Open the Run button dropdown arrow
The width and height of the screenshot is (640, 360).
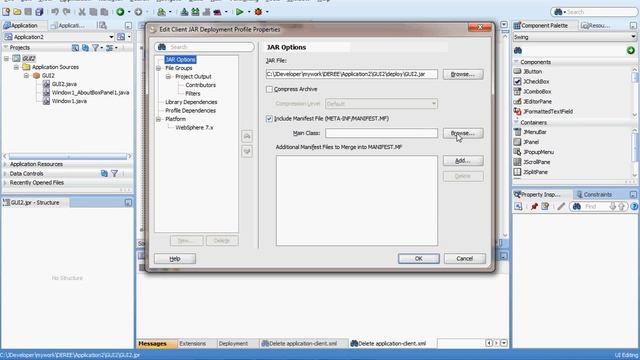point(249,12)
